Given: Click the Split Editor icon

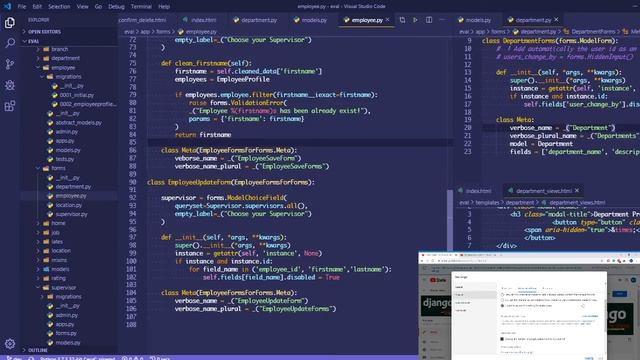Looking at the screenshot, I should click(429, 20).
